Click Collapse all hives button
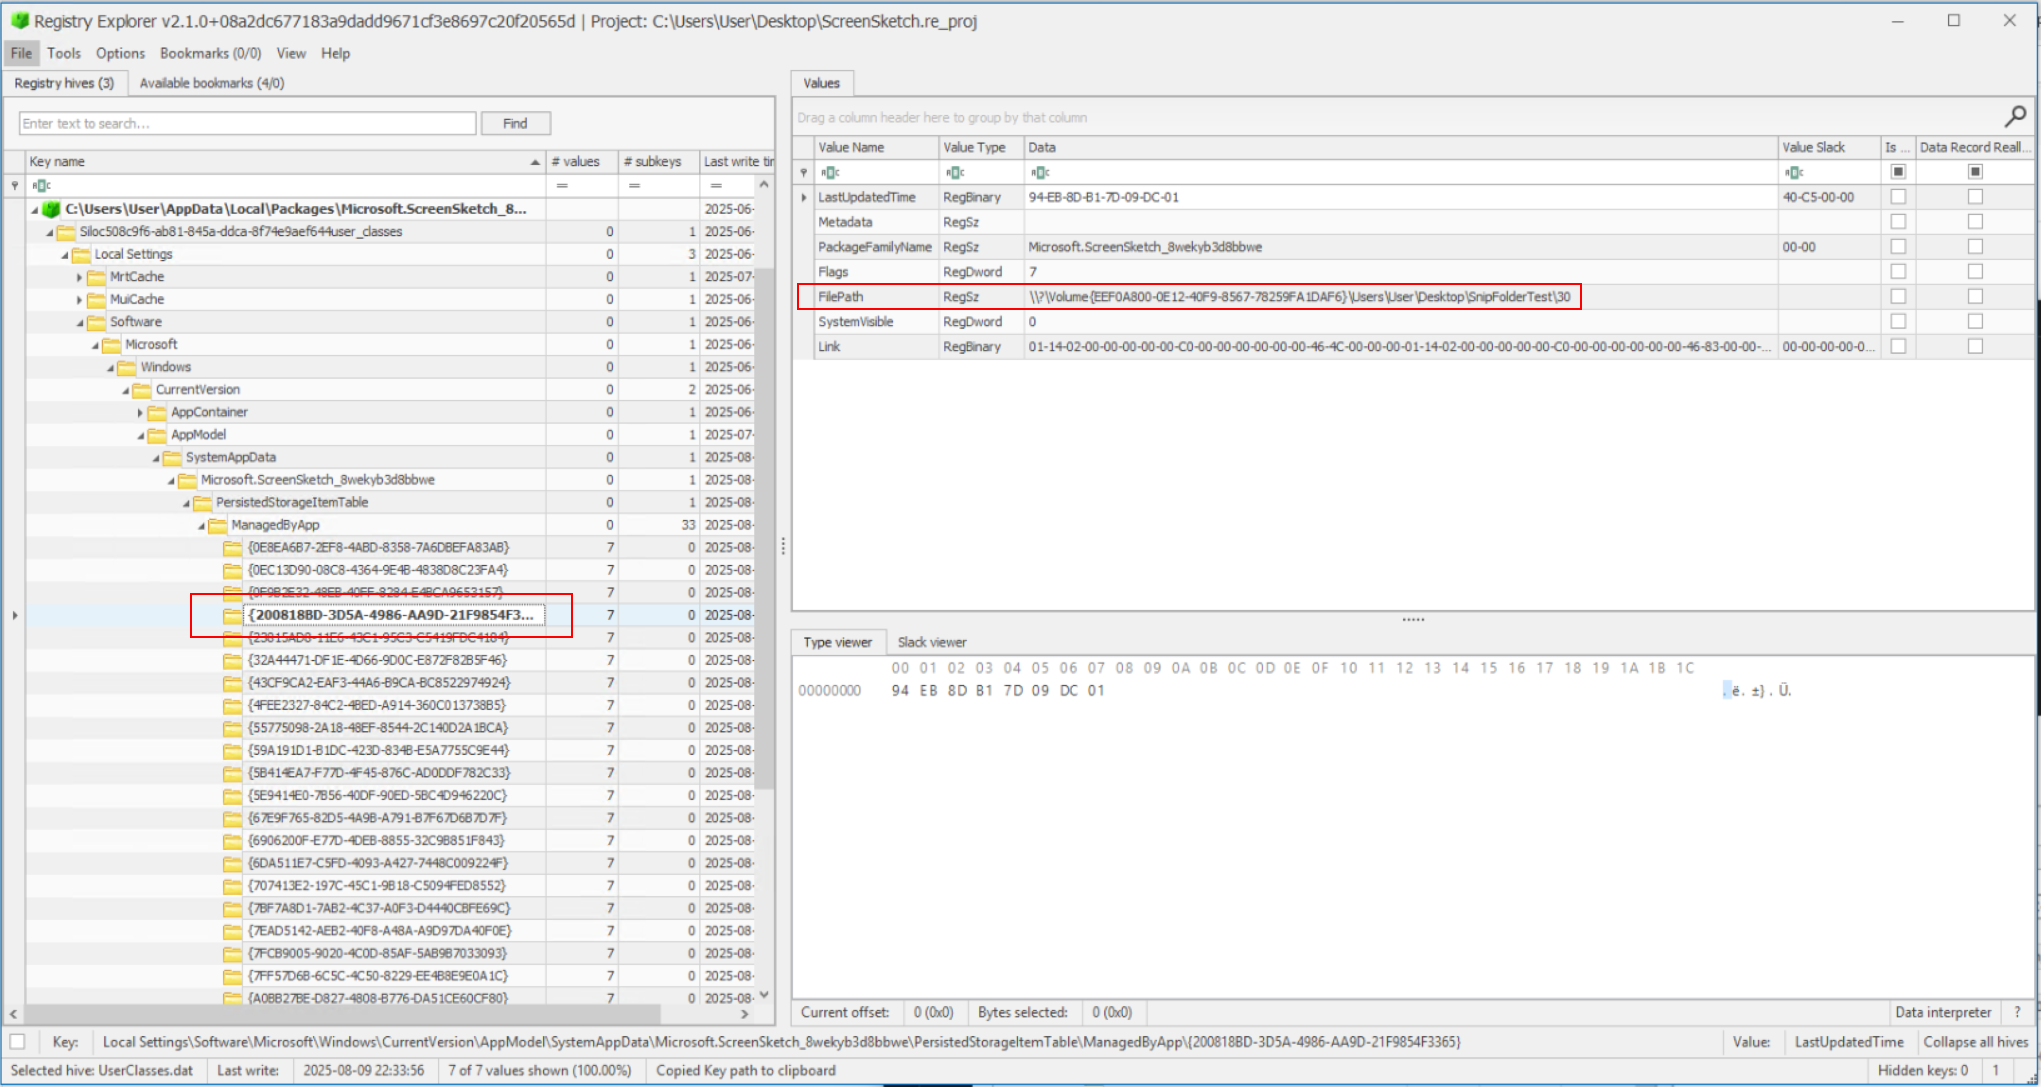The width and height of the screenshot is (2041, 1087). coord(1975,1042)
